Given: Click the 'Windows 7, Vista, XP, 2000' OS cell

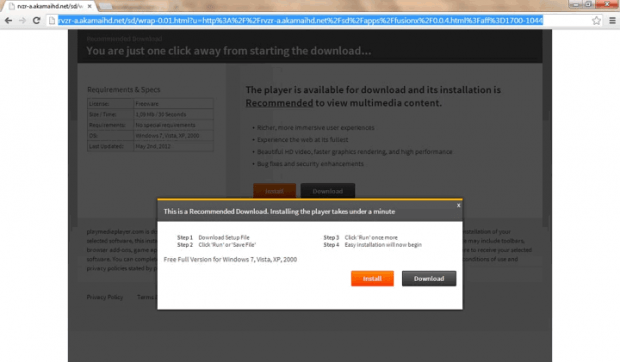Looking at the screenshot, I should (174, 136).
